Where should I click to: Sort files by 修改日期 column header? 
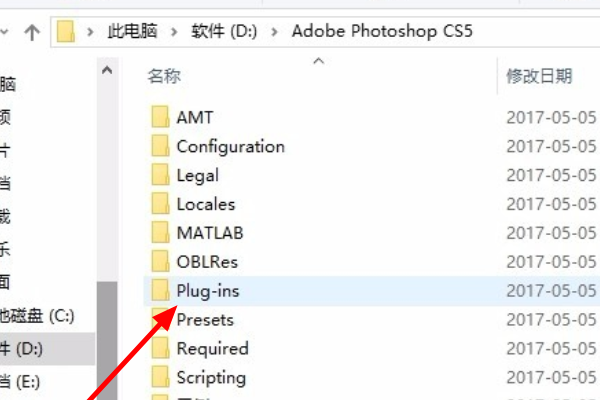539,75
